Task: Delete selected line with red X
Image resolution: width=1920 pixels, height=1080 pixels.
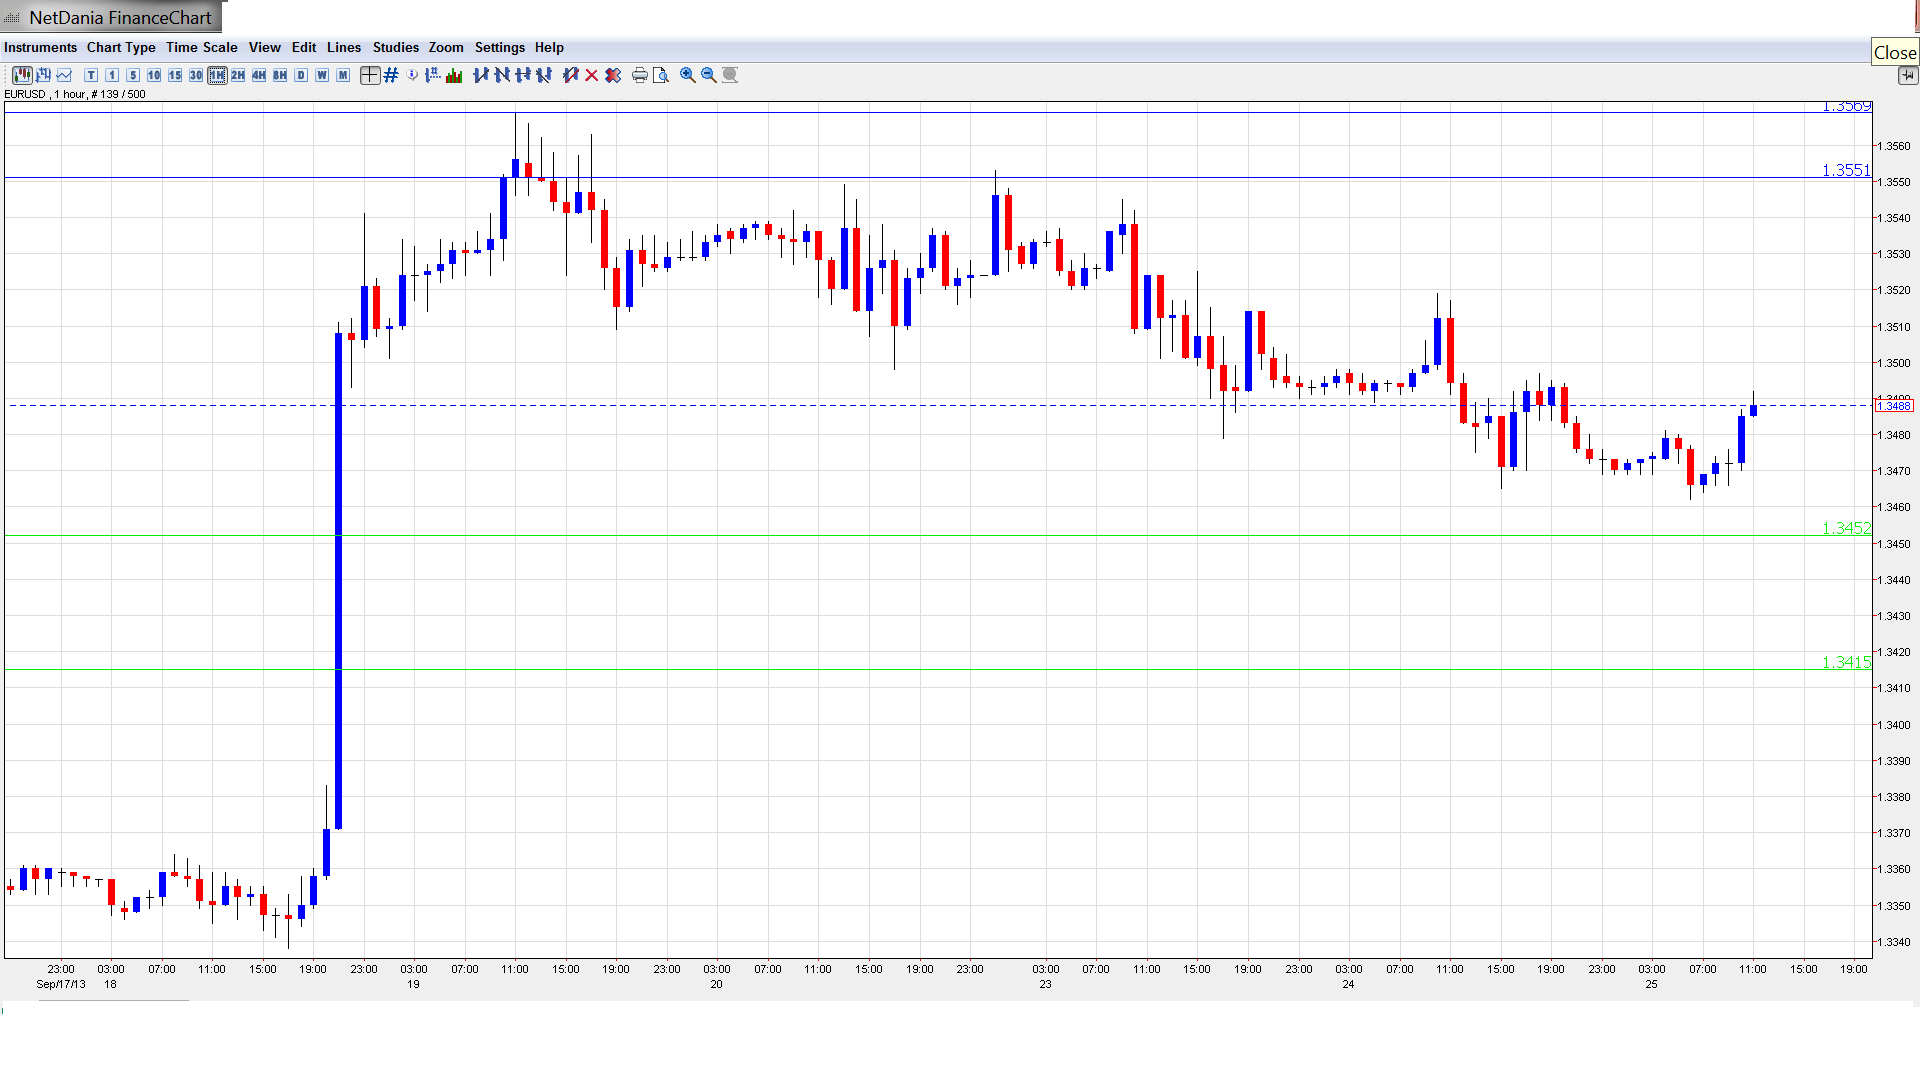Action: tap(592, 75)
